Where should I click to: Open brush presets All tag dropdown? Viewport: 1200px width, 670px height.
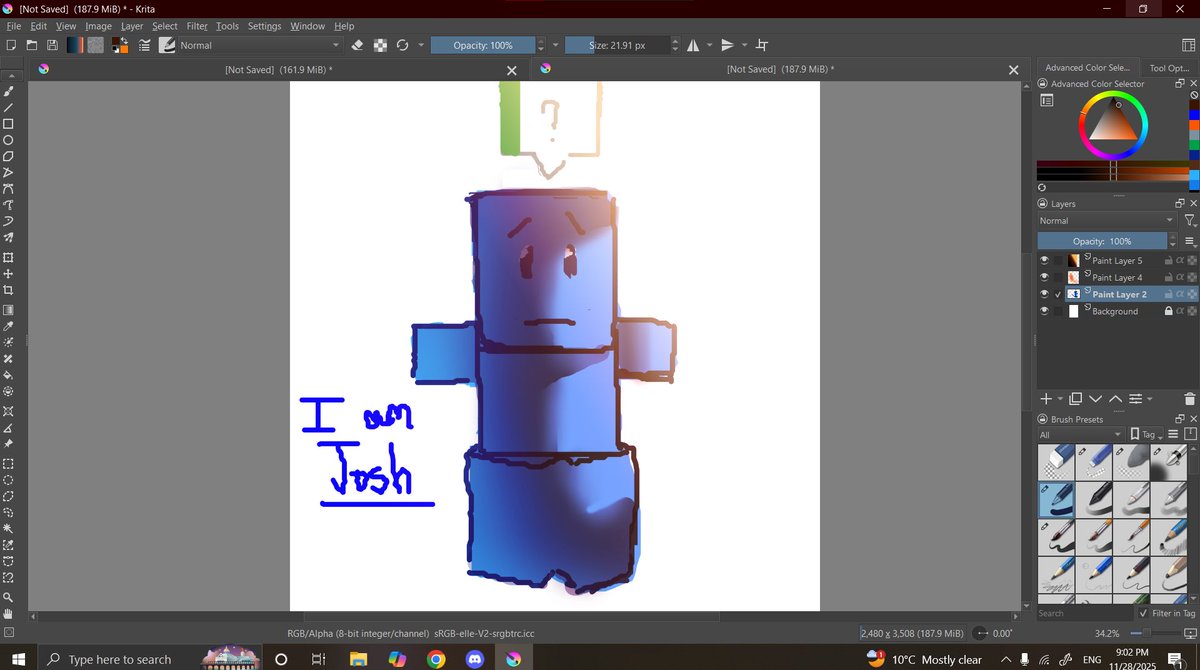1080,435
